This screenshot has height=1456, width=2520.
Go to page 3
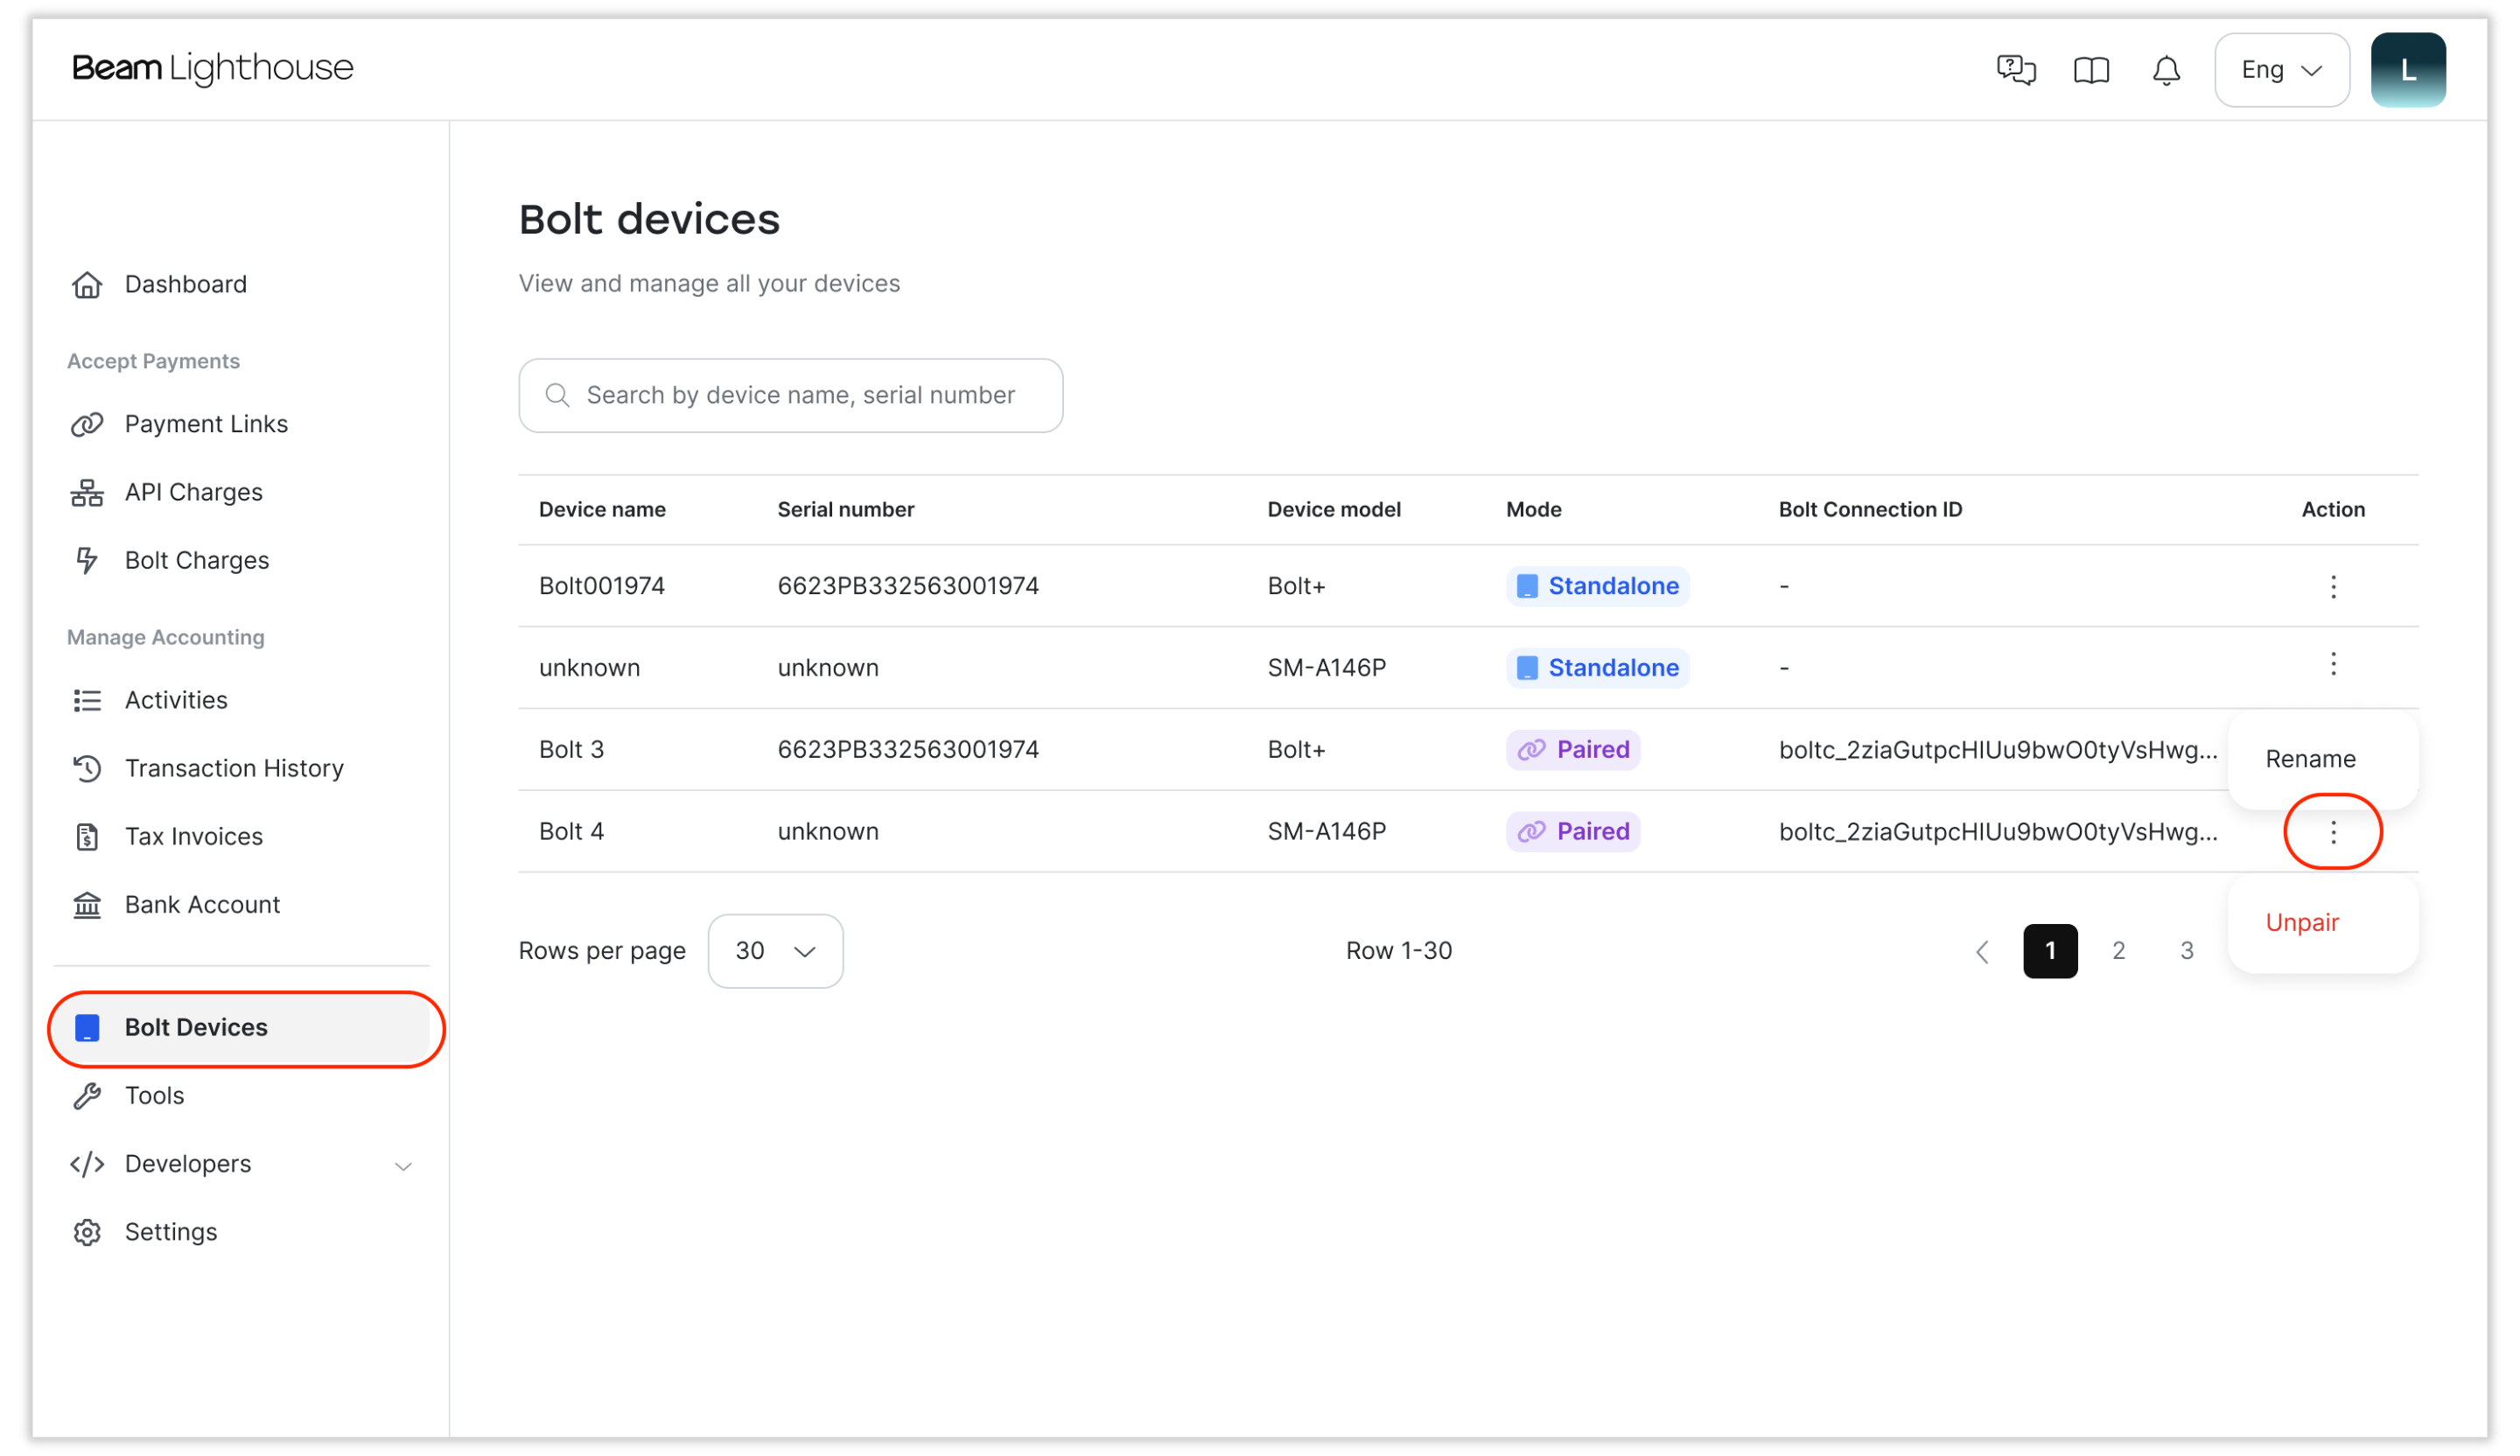[2186, 951]
